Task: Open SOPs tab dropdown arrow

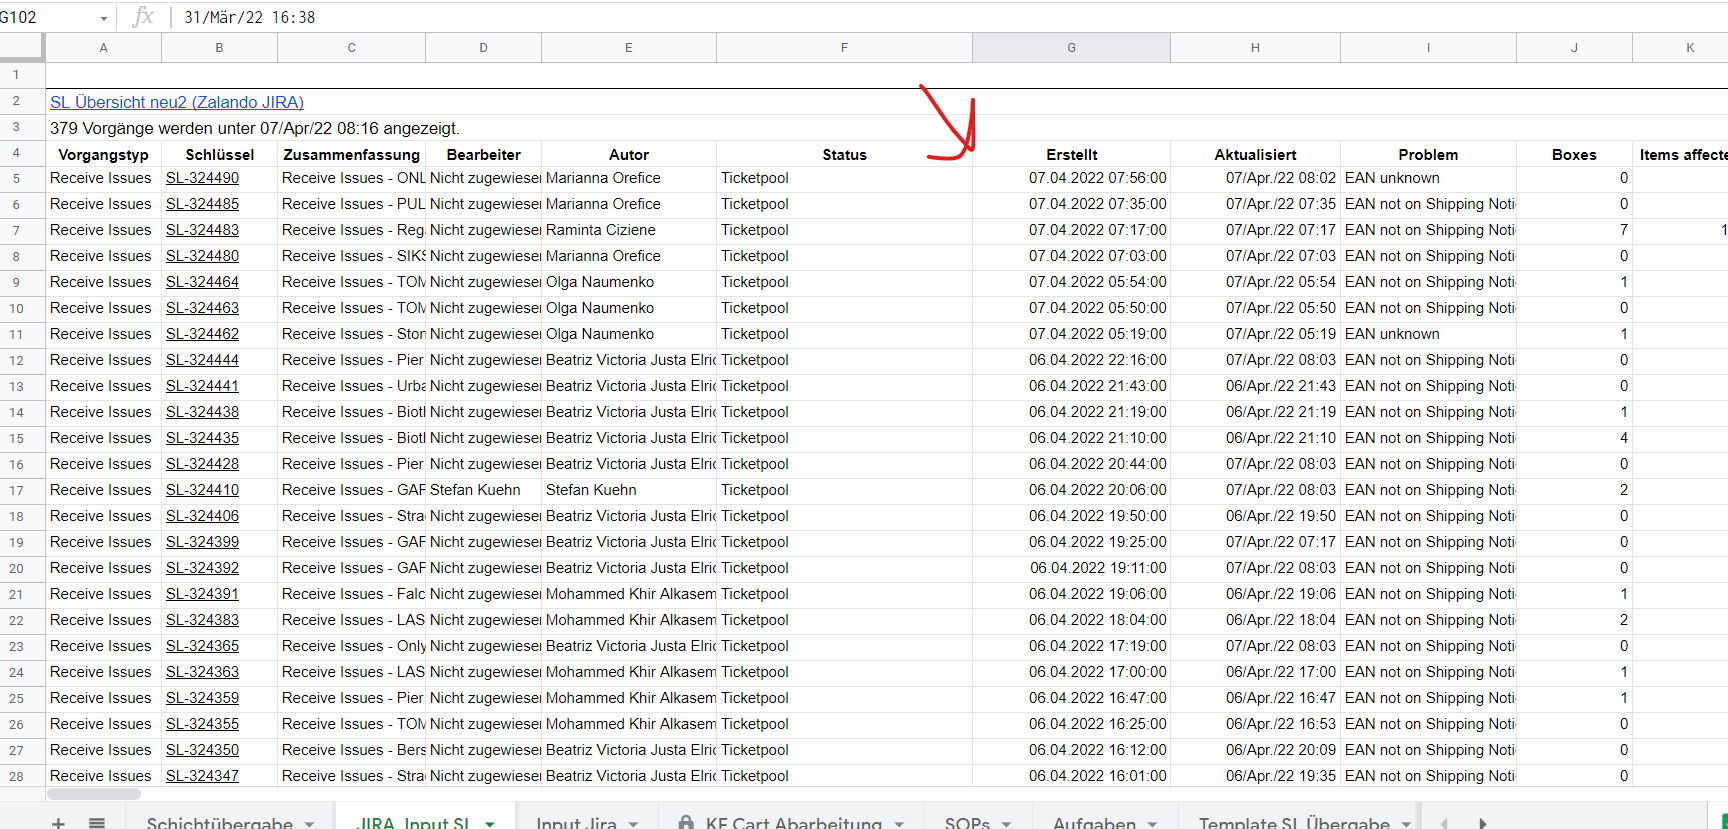Action: [1006, 823]
